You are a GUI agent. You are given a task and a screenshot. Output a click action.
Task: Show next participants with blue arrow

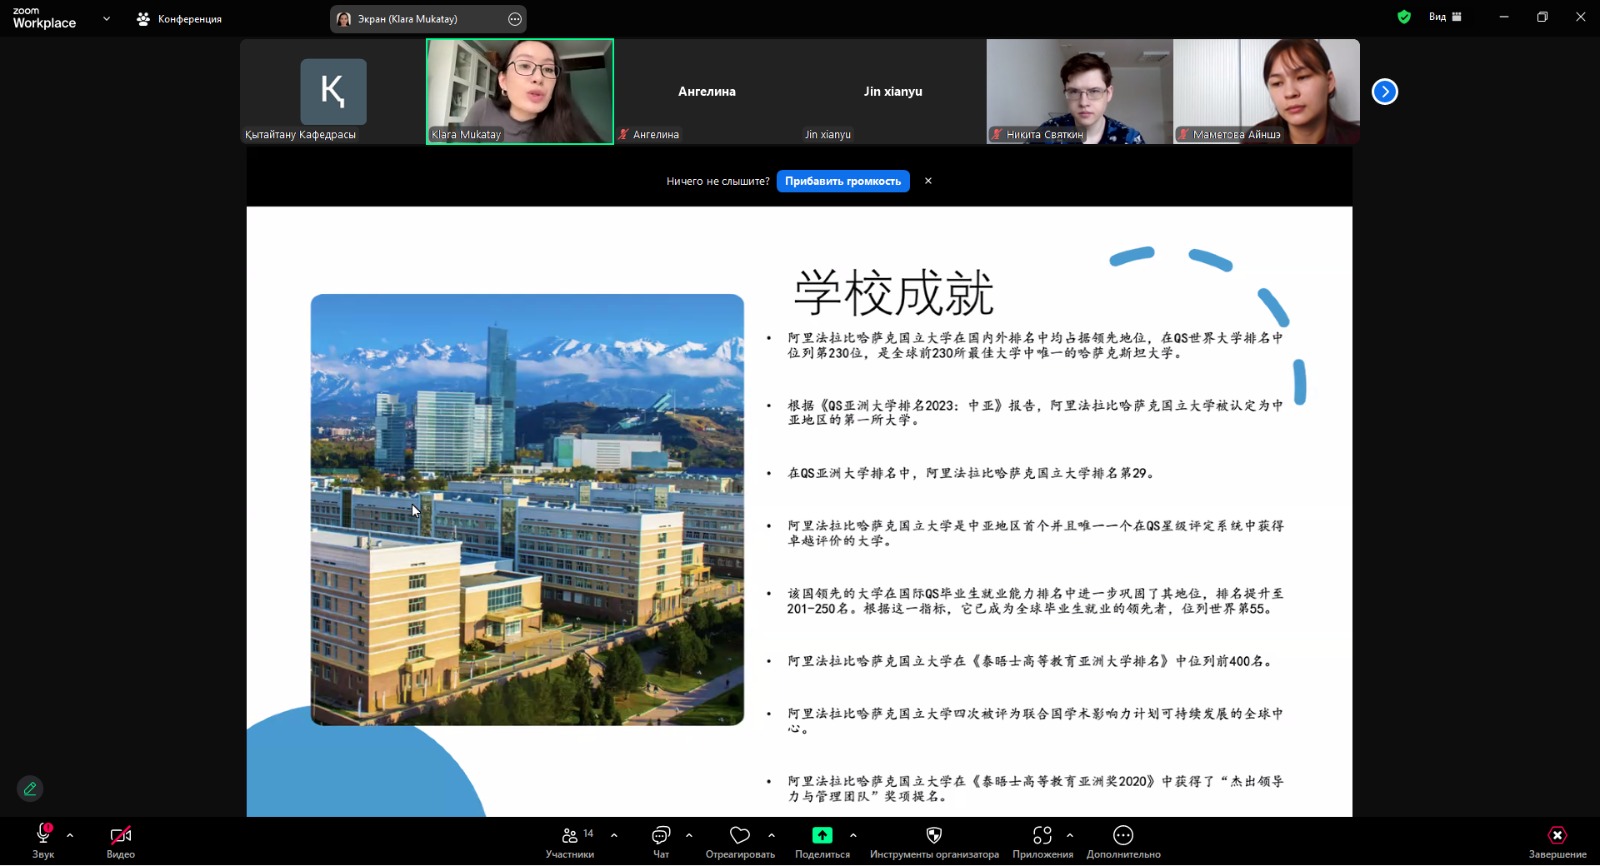[x=1385, y=92]
